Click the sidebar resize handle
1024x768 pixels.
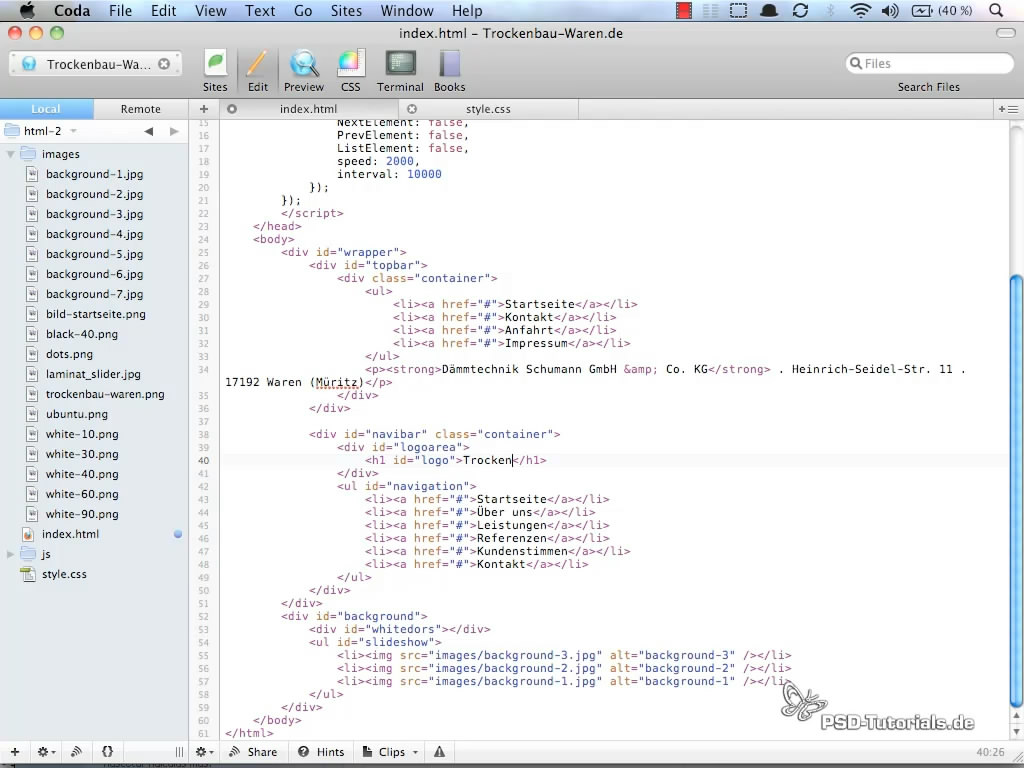coord(179,752)
